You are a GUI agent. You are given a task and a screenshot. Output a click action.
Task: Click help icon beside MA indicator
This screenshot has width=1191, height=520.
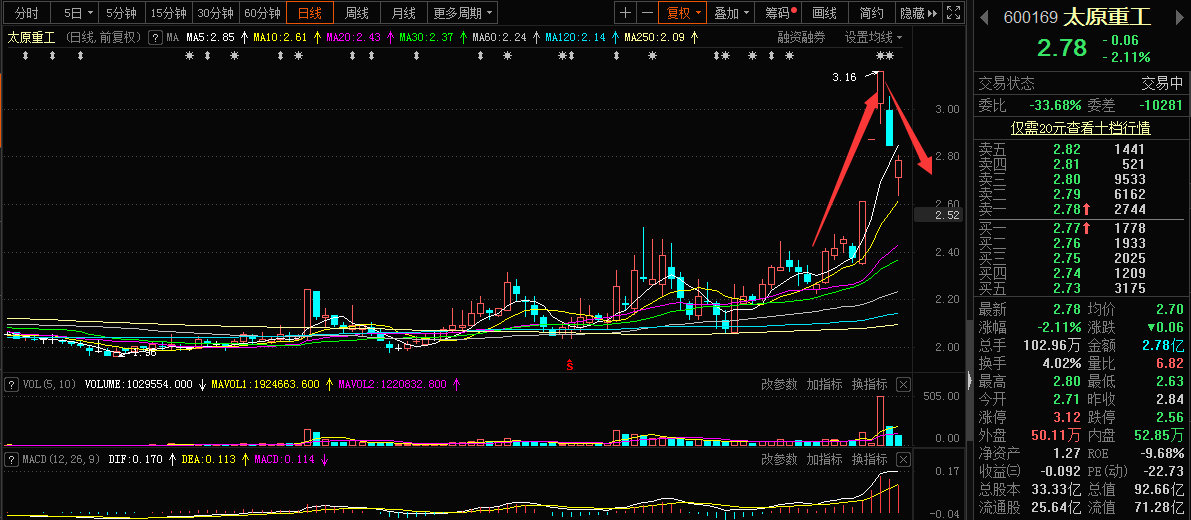(x=155, y=37)
